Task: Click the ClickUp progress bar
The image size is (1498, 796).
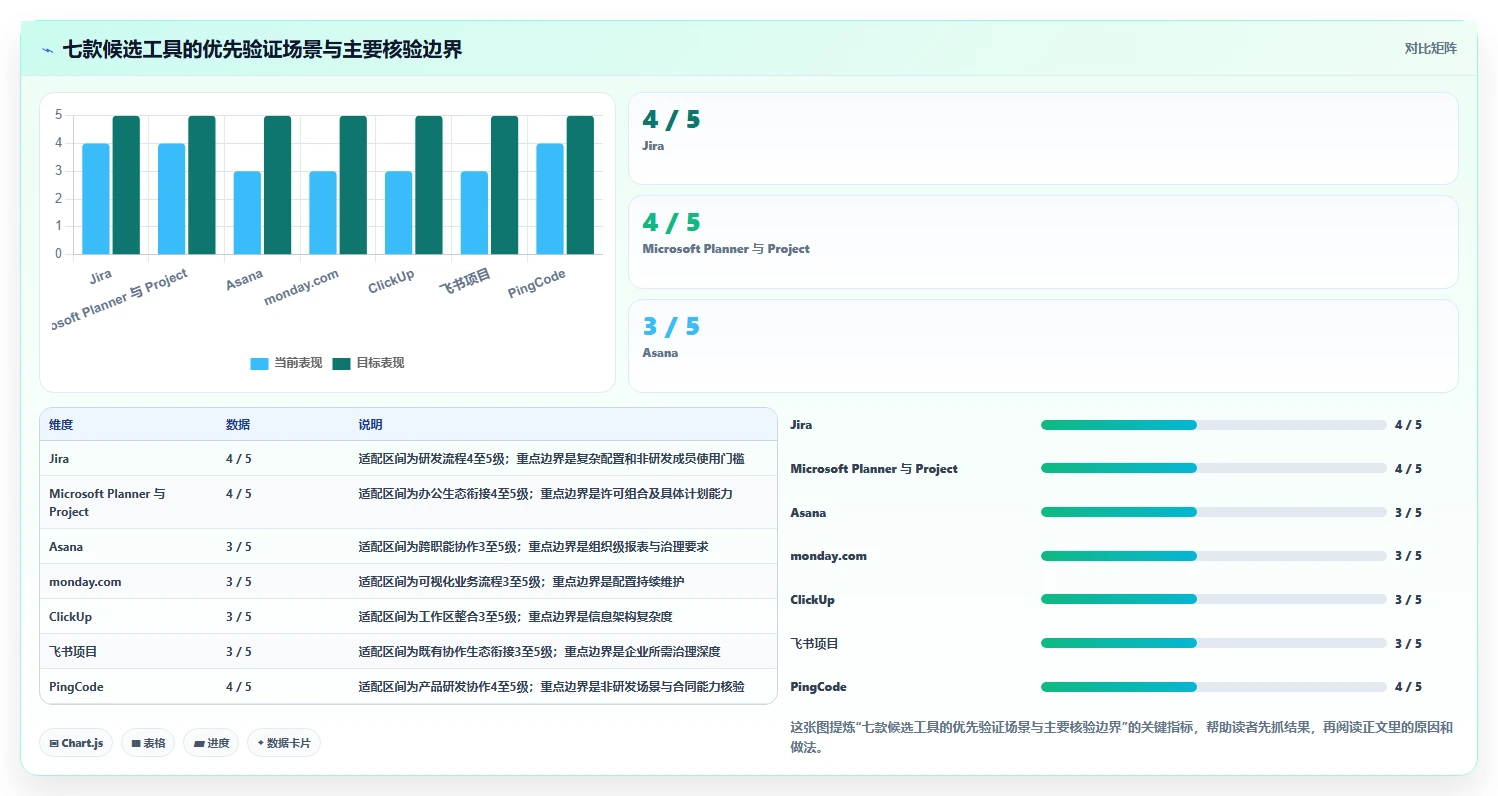Action: 1214,600
